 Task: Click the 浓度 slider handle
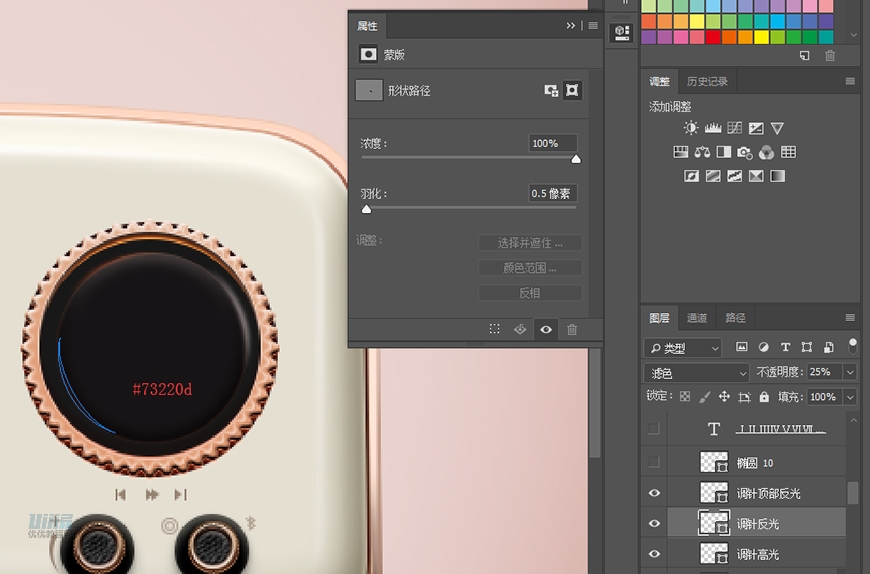[x=576, y=158]
